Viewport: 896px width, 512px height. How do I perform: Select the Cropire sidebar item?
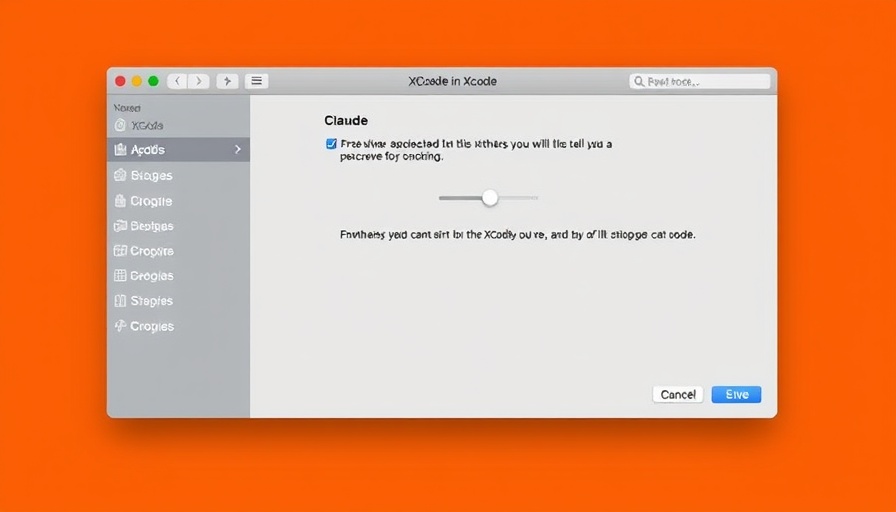[x=178, y=251]
